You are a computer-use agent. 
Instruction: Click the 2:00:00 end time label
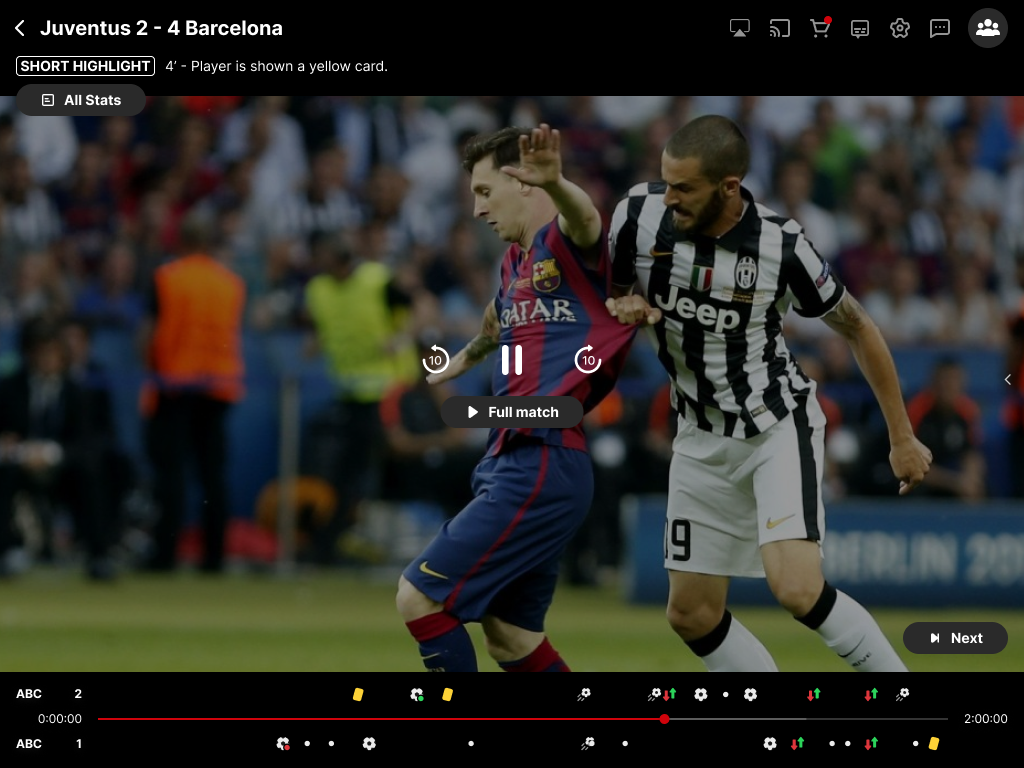pos(985,719)
